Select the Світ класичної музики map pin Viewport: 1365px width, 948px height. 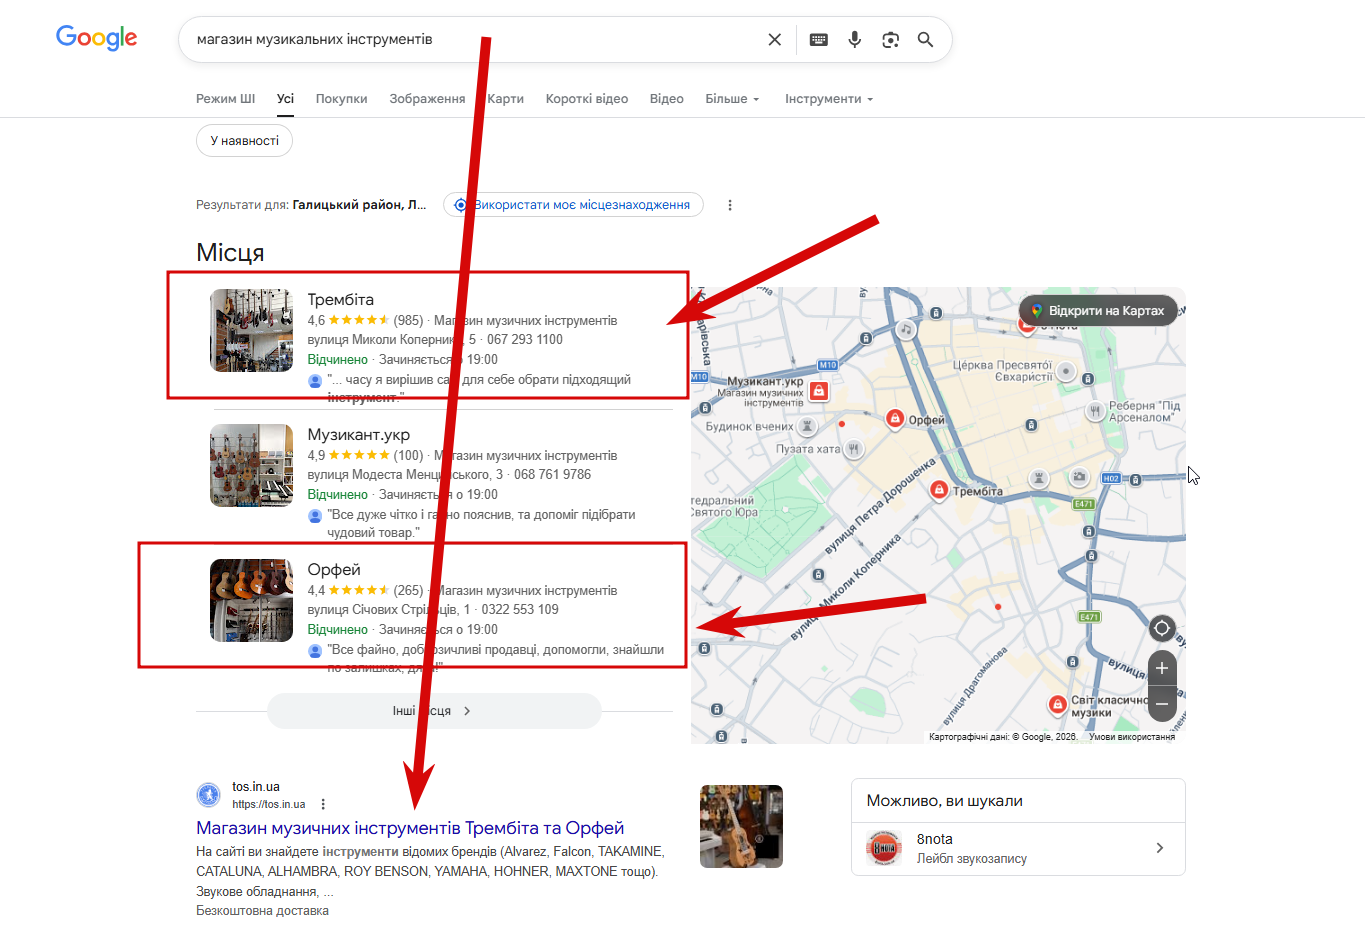point(1057,705)
